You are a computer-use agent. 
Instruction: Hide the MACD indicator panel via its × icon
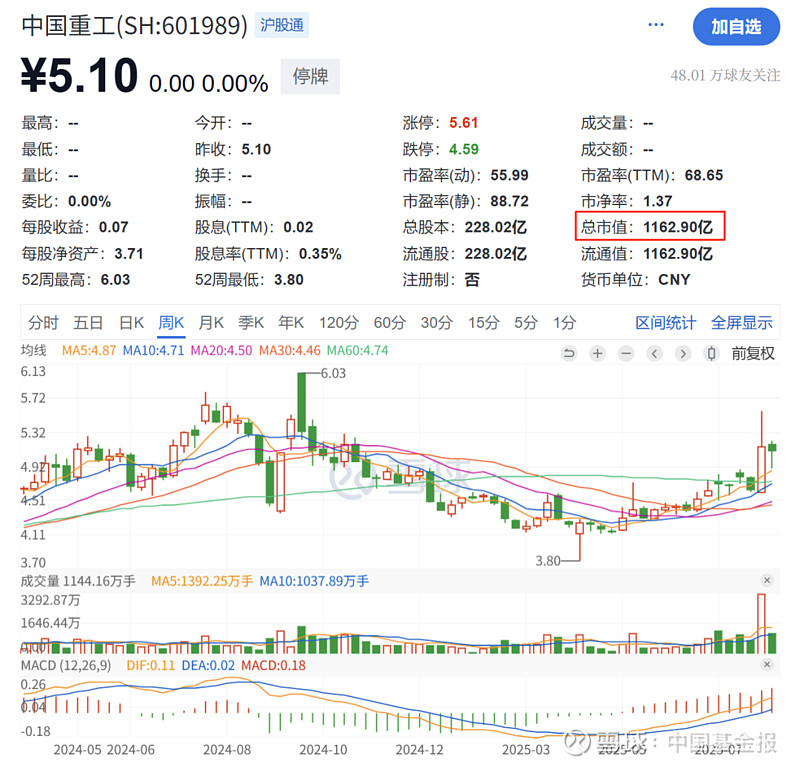tap(767, 664)
